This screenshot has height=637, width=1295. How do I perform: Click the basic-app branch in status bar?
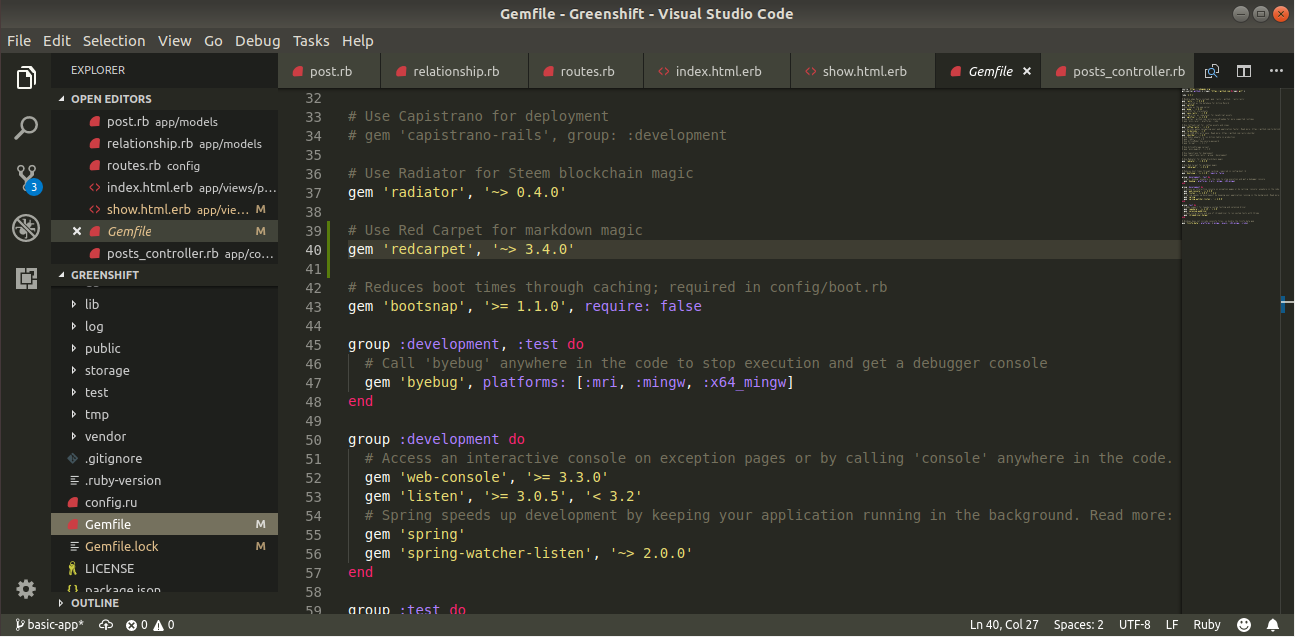(50, 625)
